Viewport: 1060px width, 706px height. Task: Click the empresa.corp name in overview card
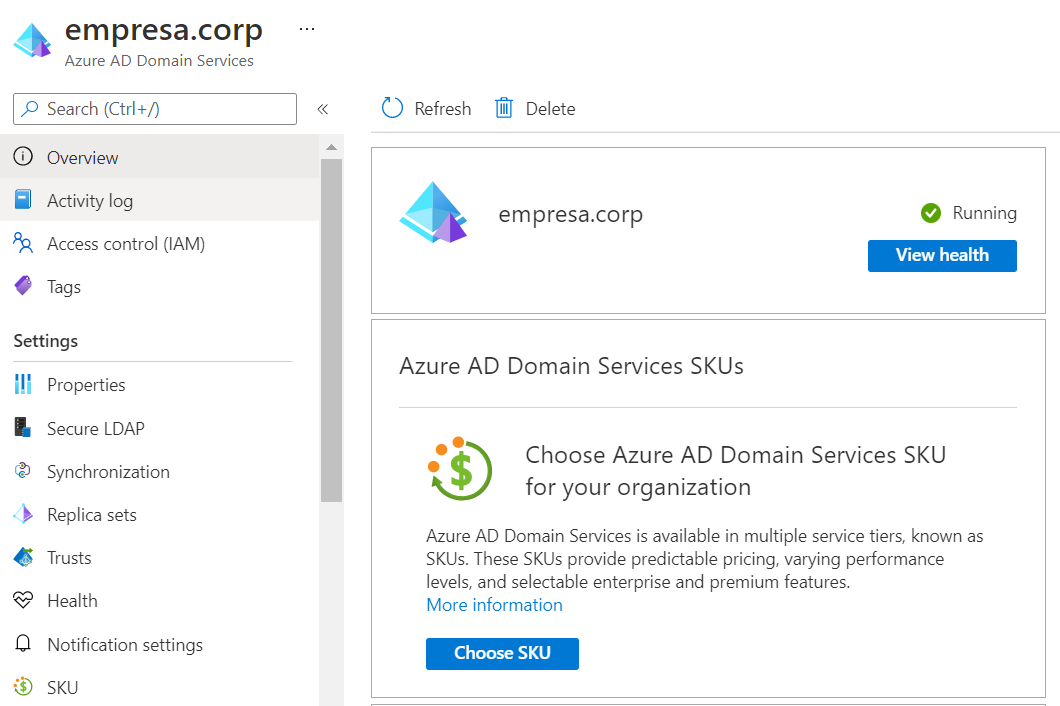click(x=571, y=214)
